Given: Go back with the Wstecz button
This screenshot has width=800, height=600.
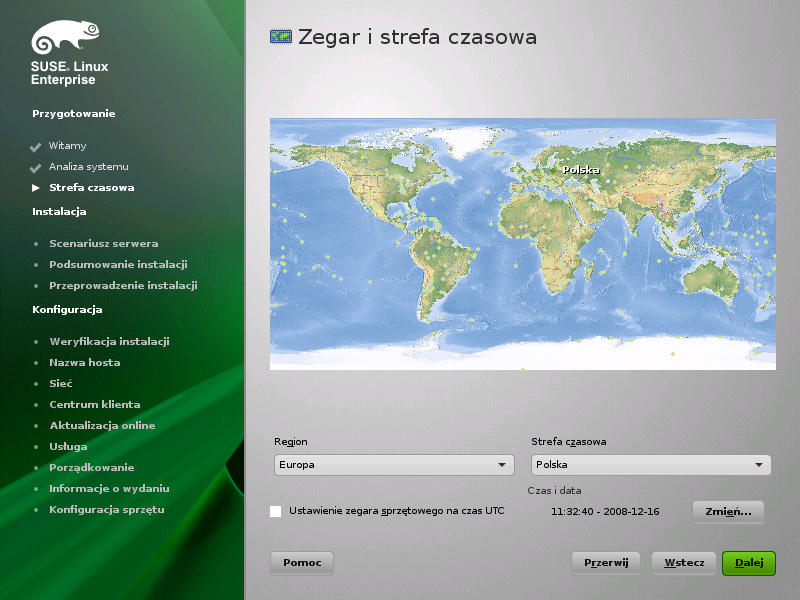Looking at the screenshot, I should [684, 563].
